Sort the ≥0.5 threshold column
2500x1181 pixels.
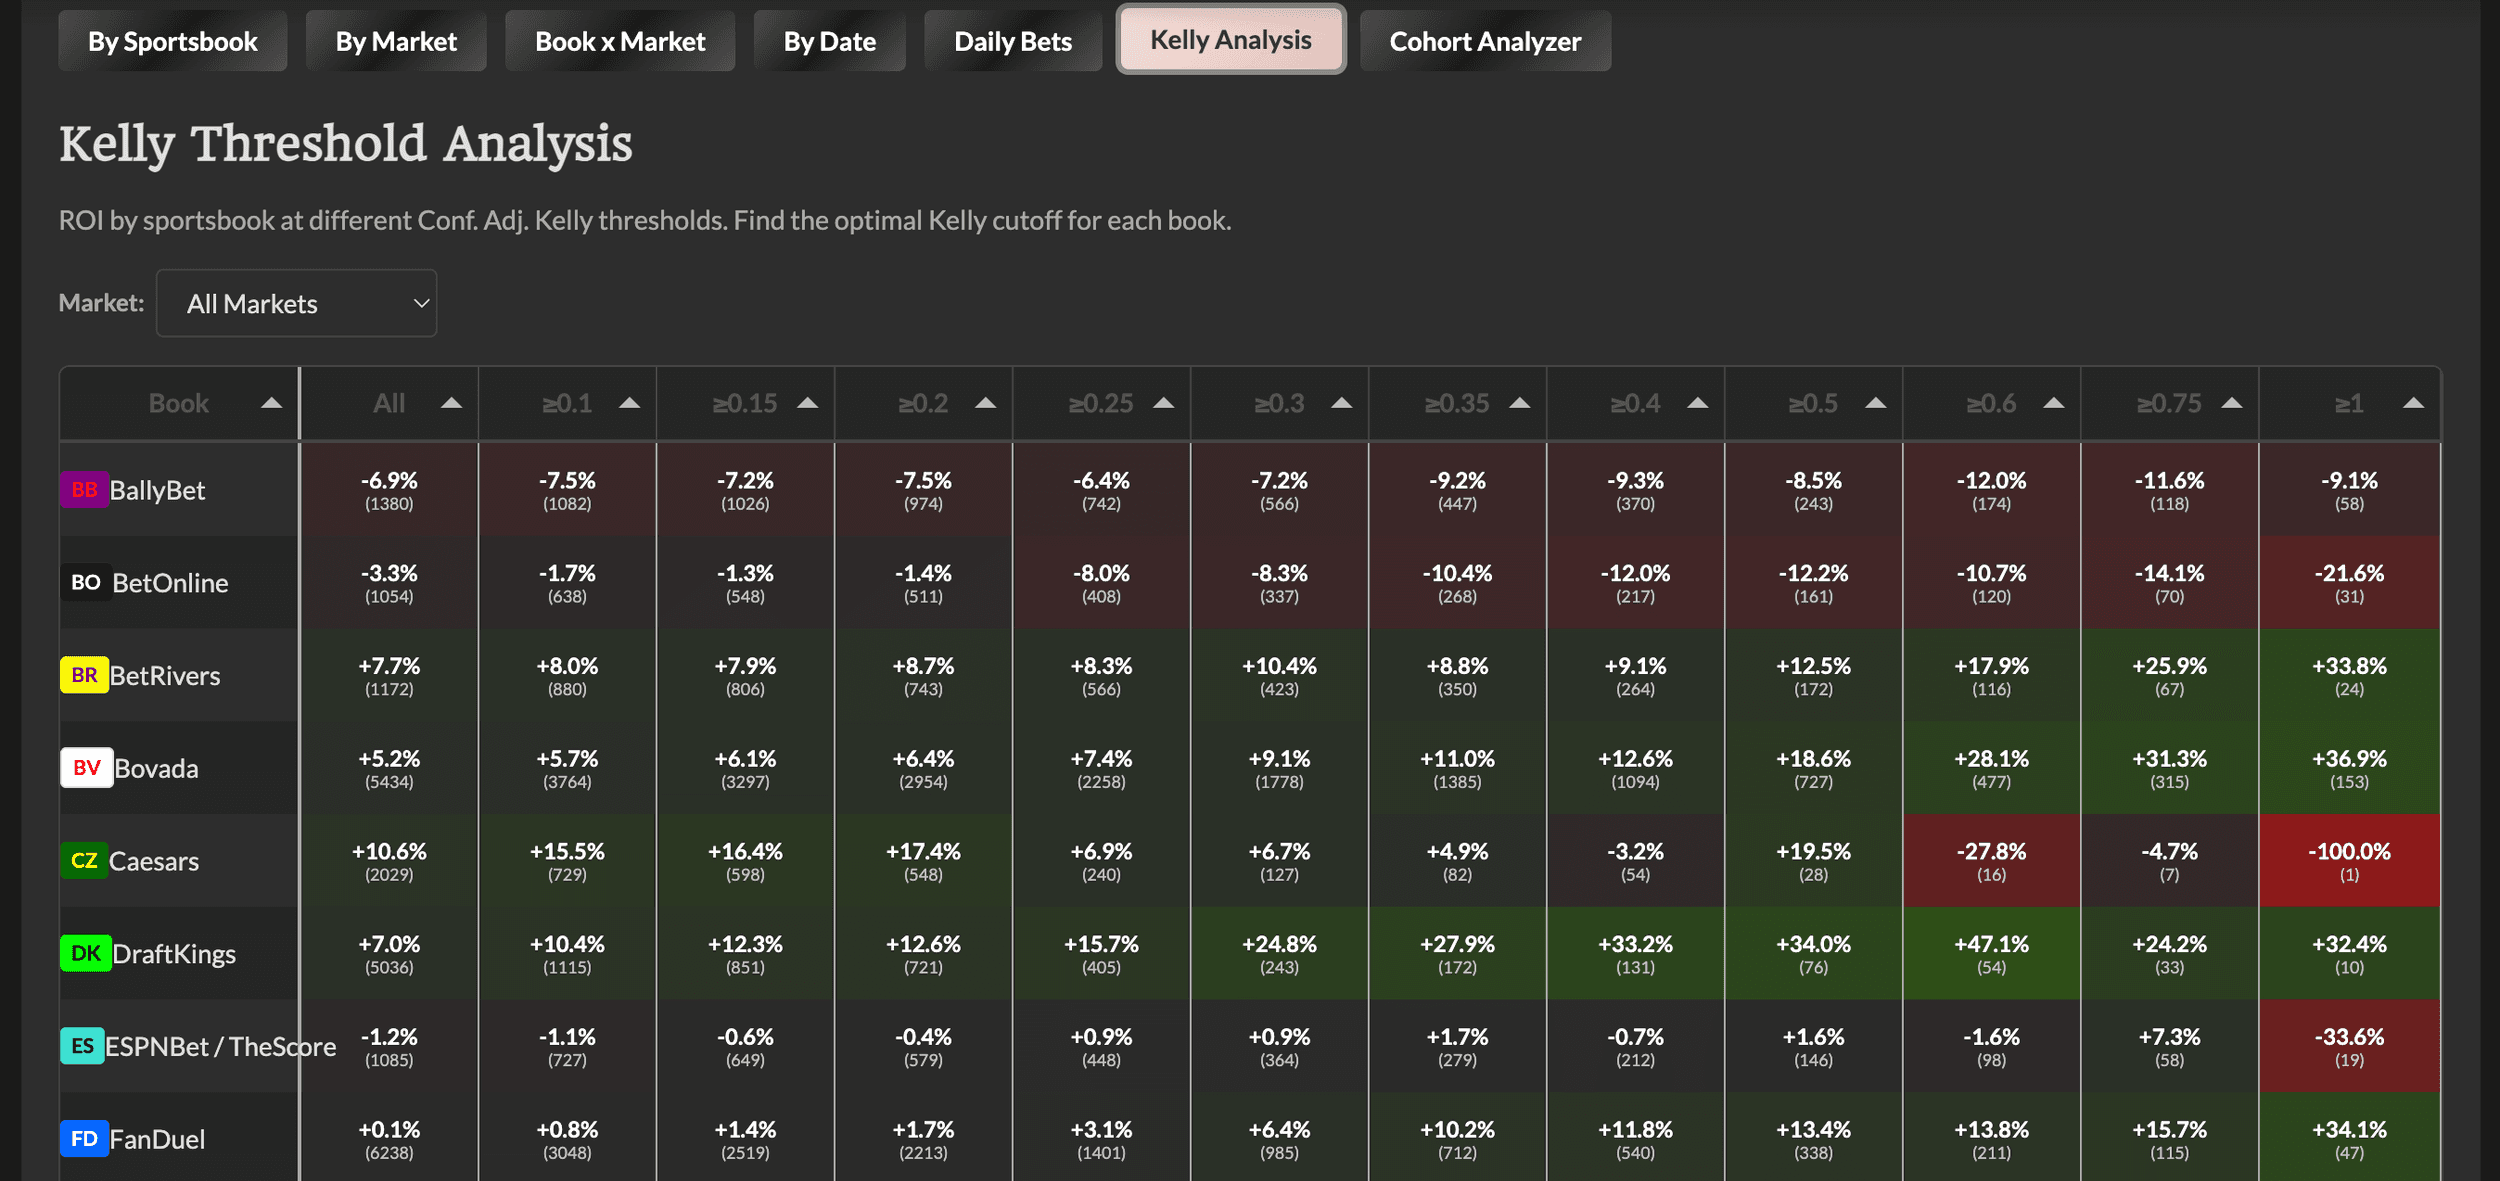point(1875,403)
